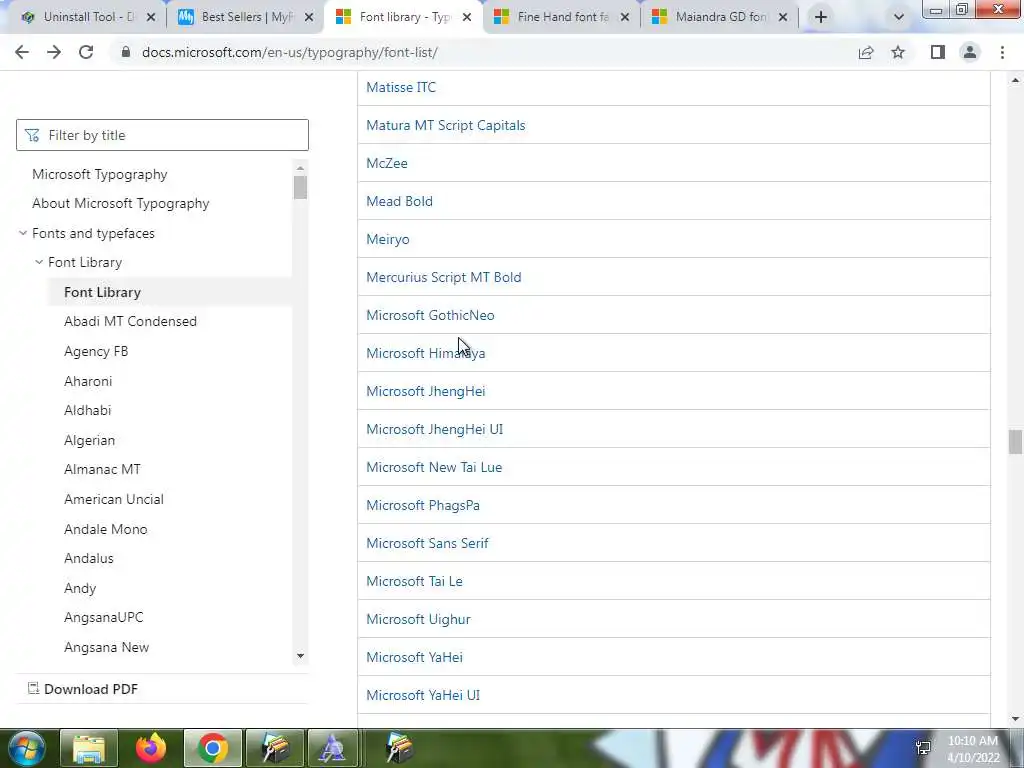Image resolution: width=1024 pixels, height=768 pixels.
Task: Close the Fine Hand font tab
Action: (x=625, y=17)
